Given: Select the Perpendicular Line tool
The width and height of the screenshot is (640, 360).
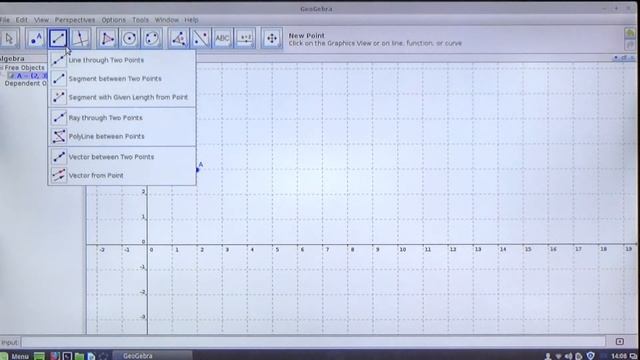Looking at the screenshot, I should click(80, 38).
